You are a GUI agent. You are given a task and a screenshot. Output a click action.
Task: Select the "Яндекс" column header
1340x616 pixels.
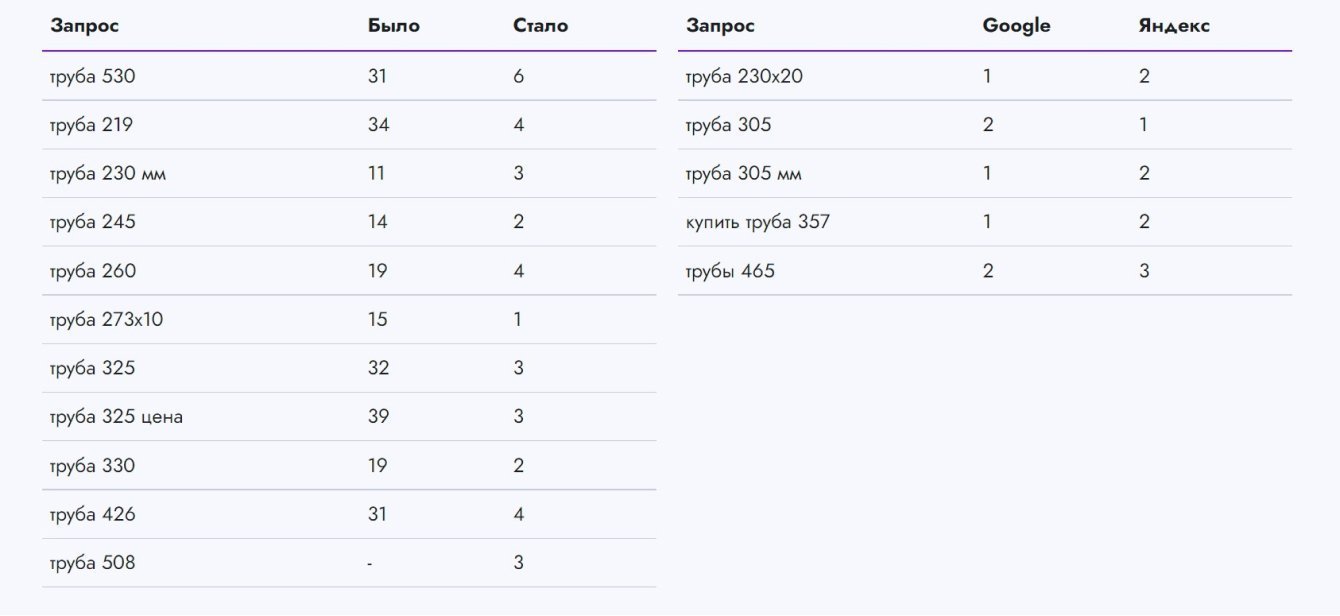[1173, 26]
